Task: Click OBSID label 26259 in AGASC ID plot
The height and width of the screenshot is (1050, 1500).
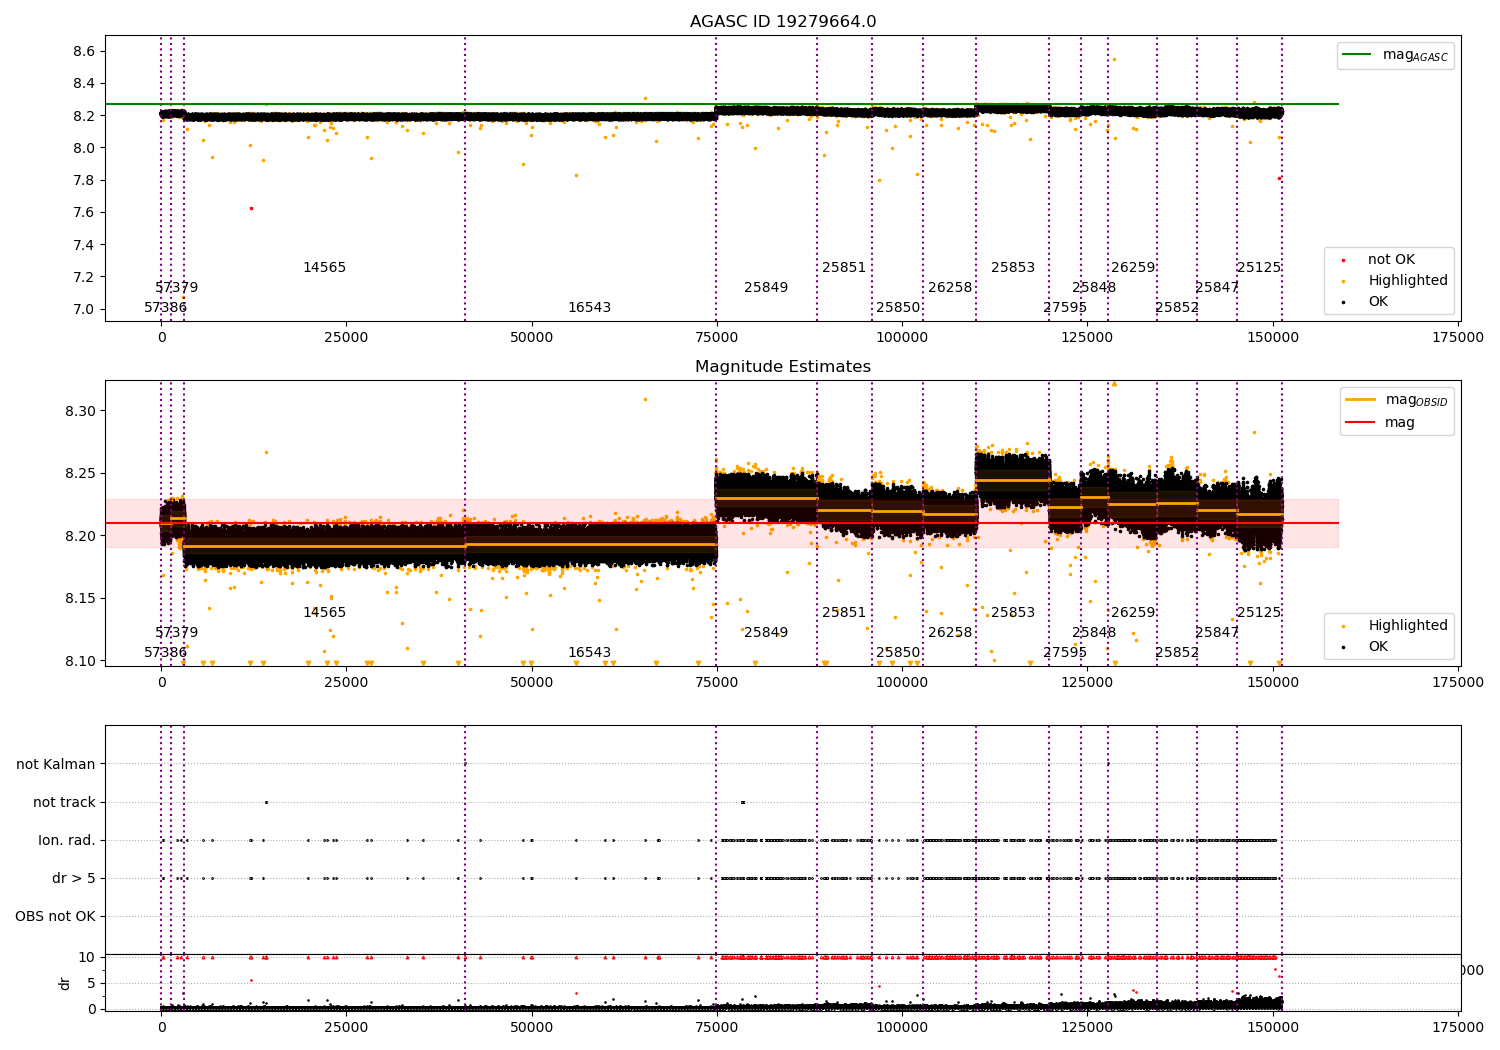Action: click(x=1133, y=267)
